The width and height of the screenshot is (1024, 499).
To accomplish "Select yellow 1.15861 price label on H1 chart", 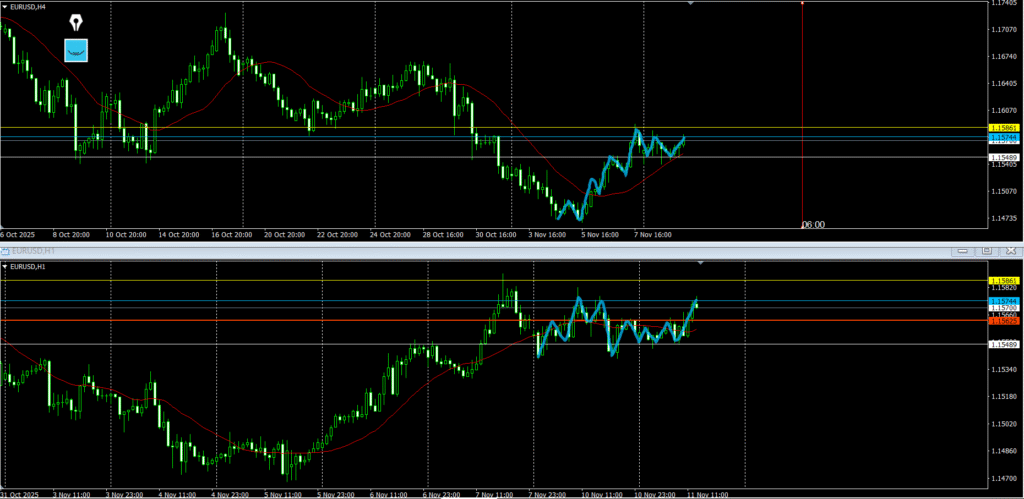I will (x=1003, y=280).
